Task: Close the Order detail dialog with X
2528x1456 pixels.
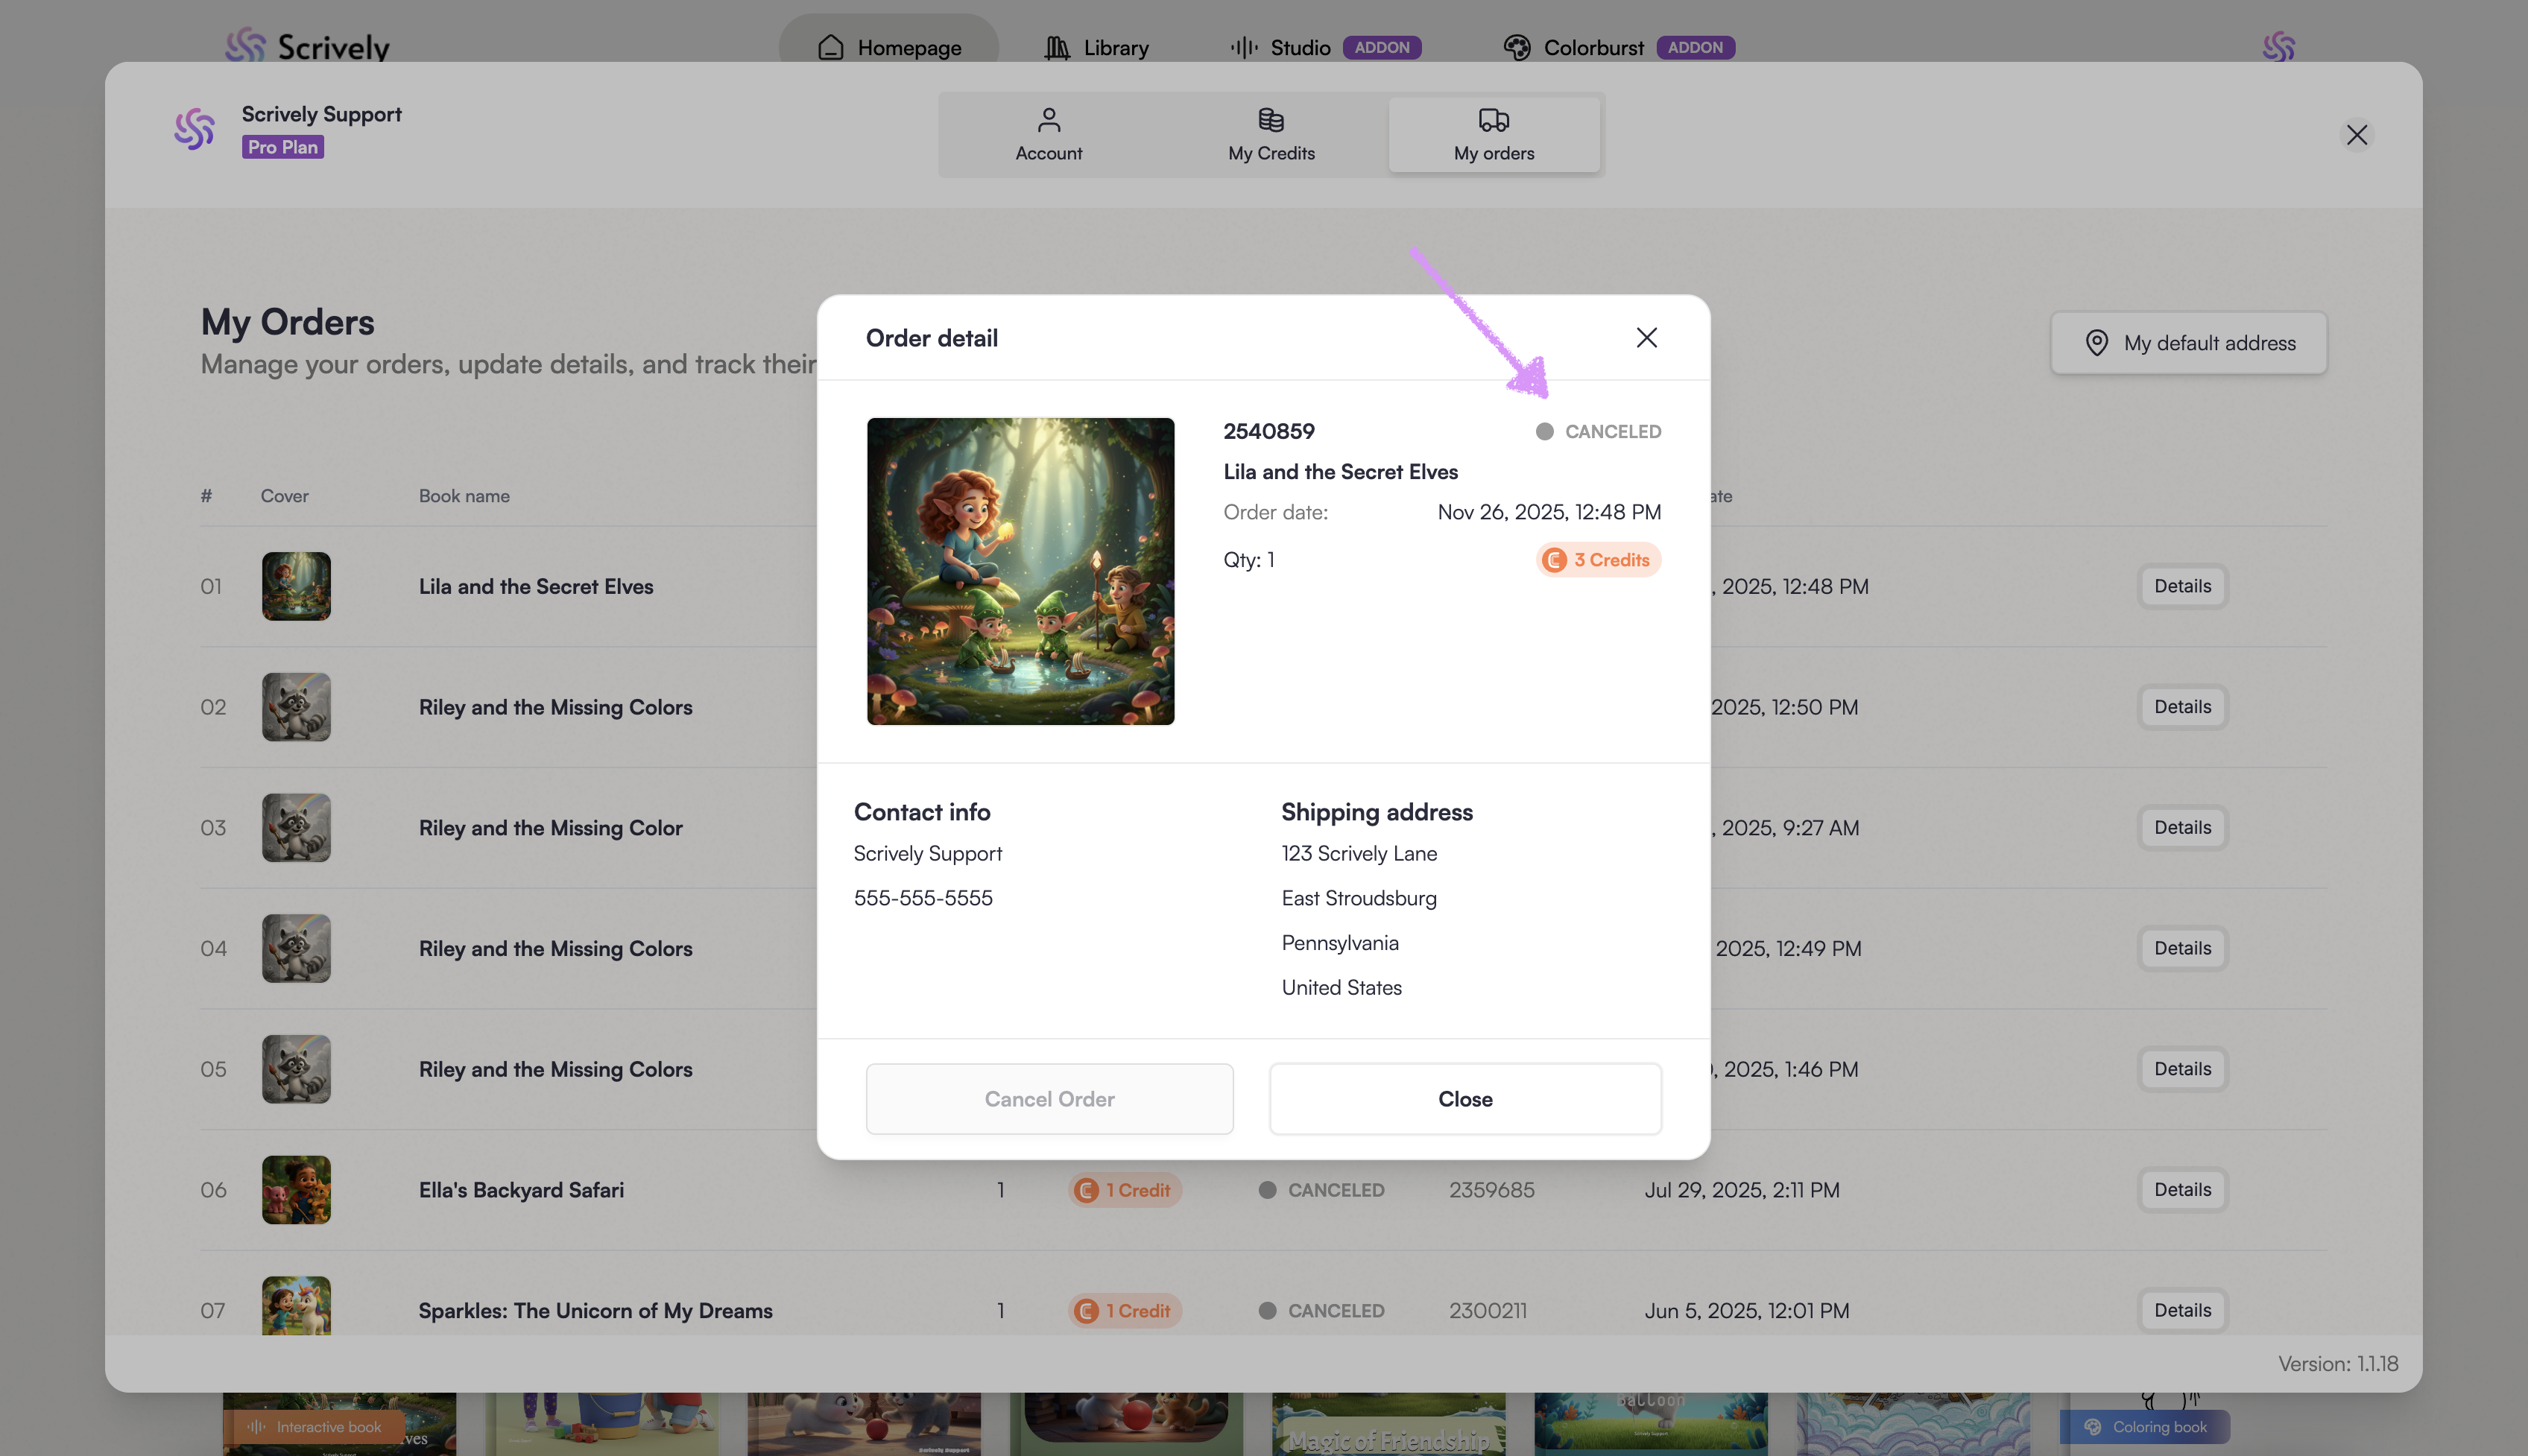Action: 1646,338
